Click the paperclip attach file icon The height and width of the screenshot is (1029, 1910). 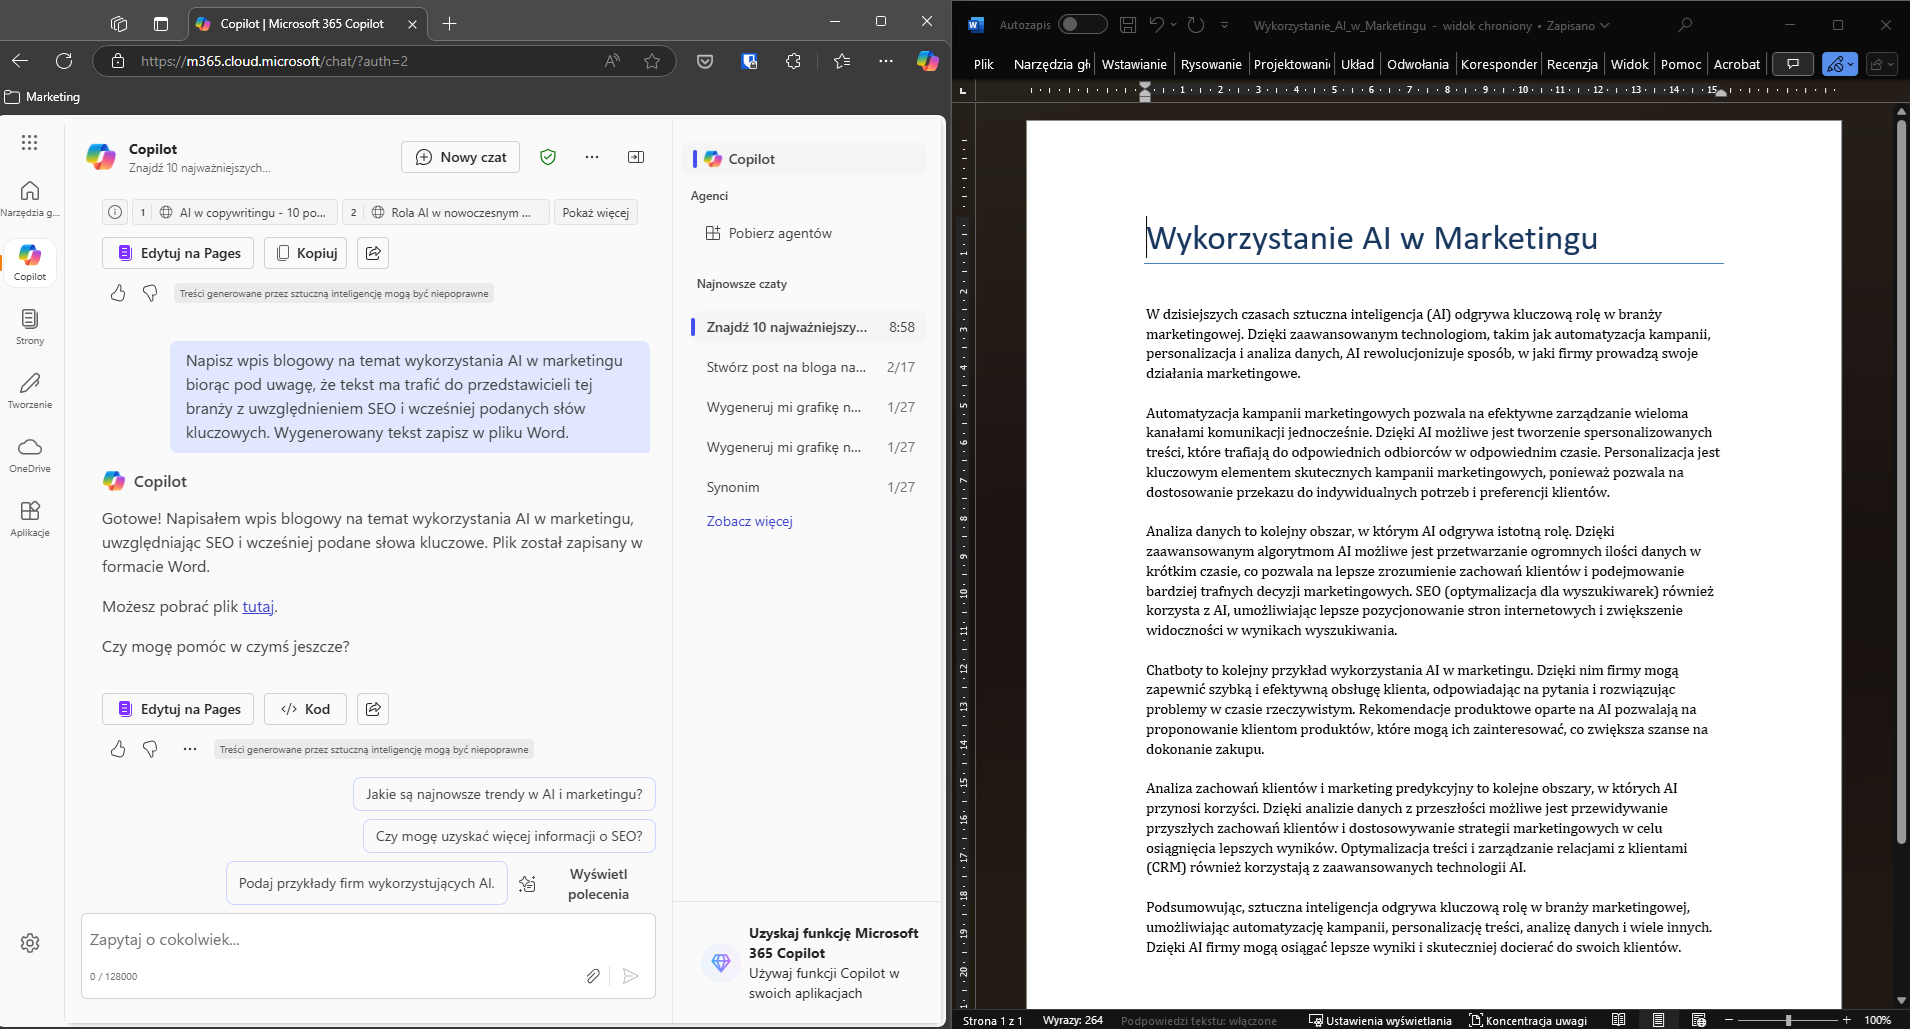click(x=593, y=976)
